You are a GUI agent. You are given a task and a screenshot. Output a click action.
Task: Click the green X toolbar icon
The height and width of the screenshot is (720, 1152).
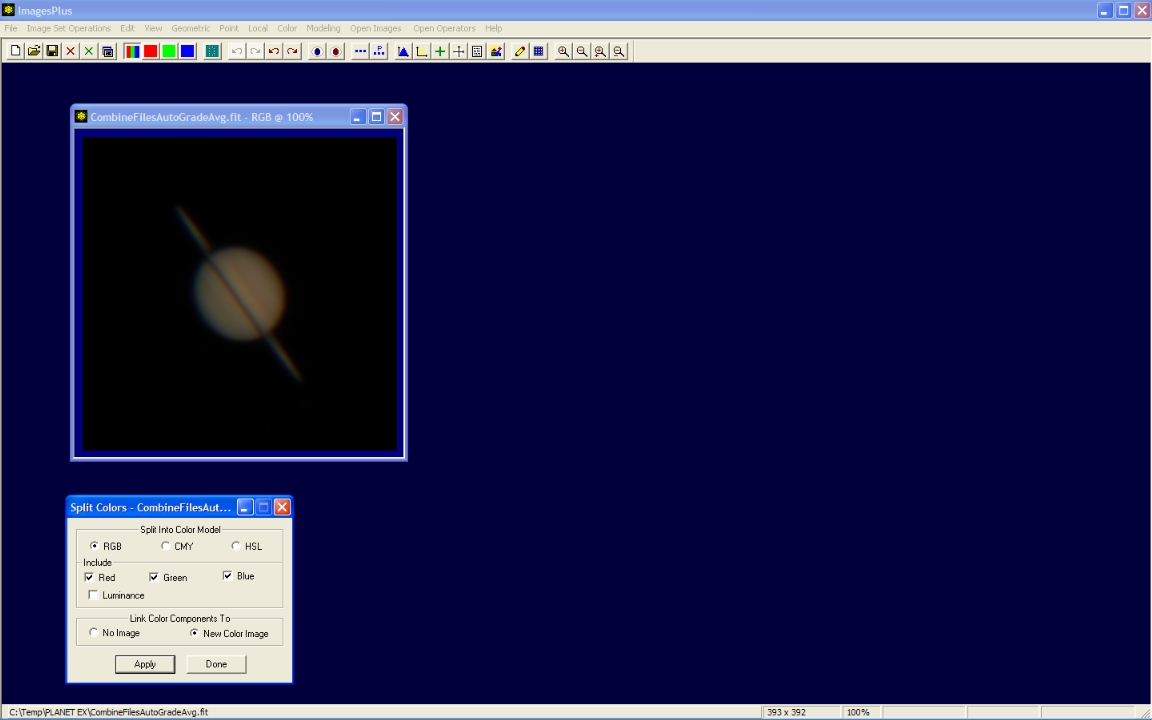(x=89, y=51)
